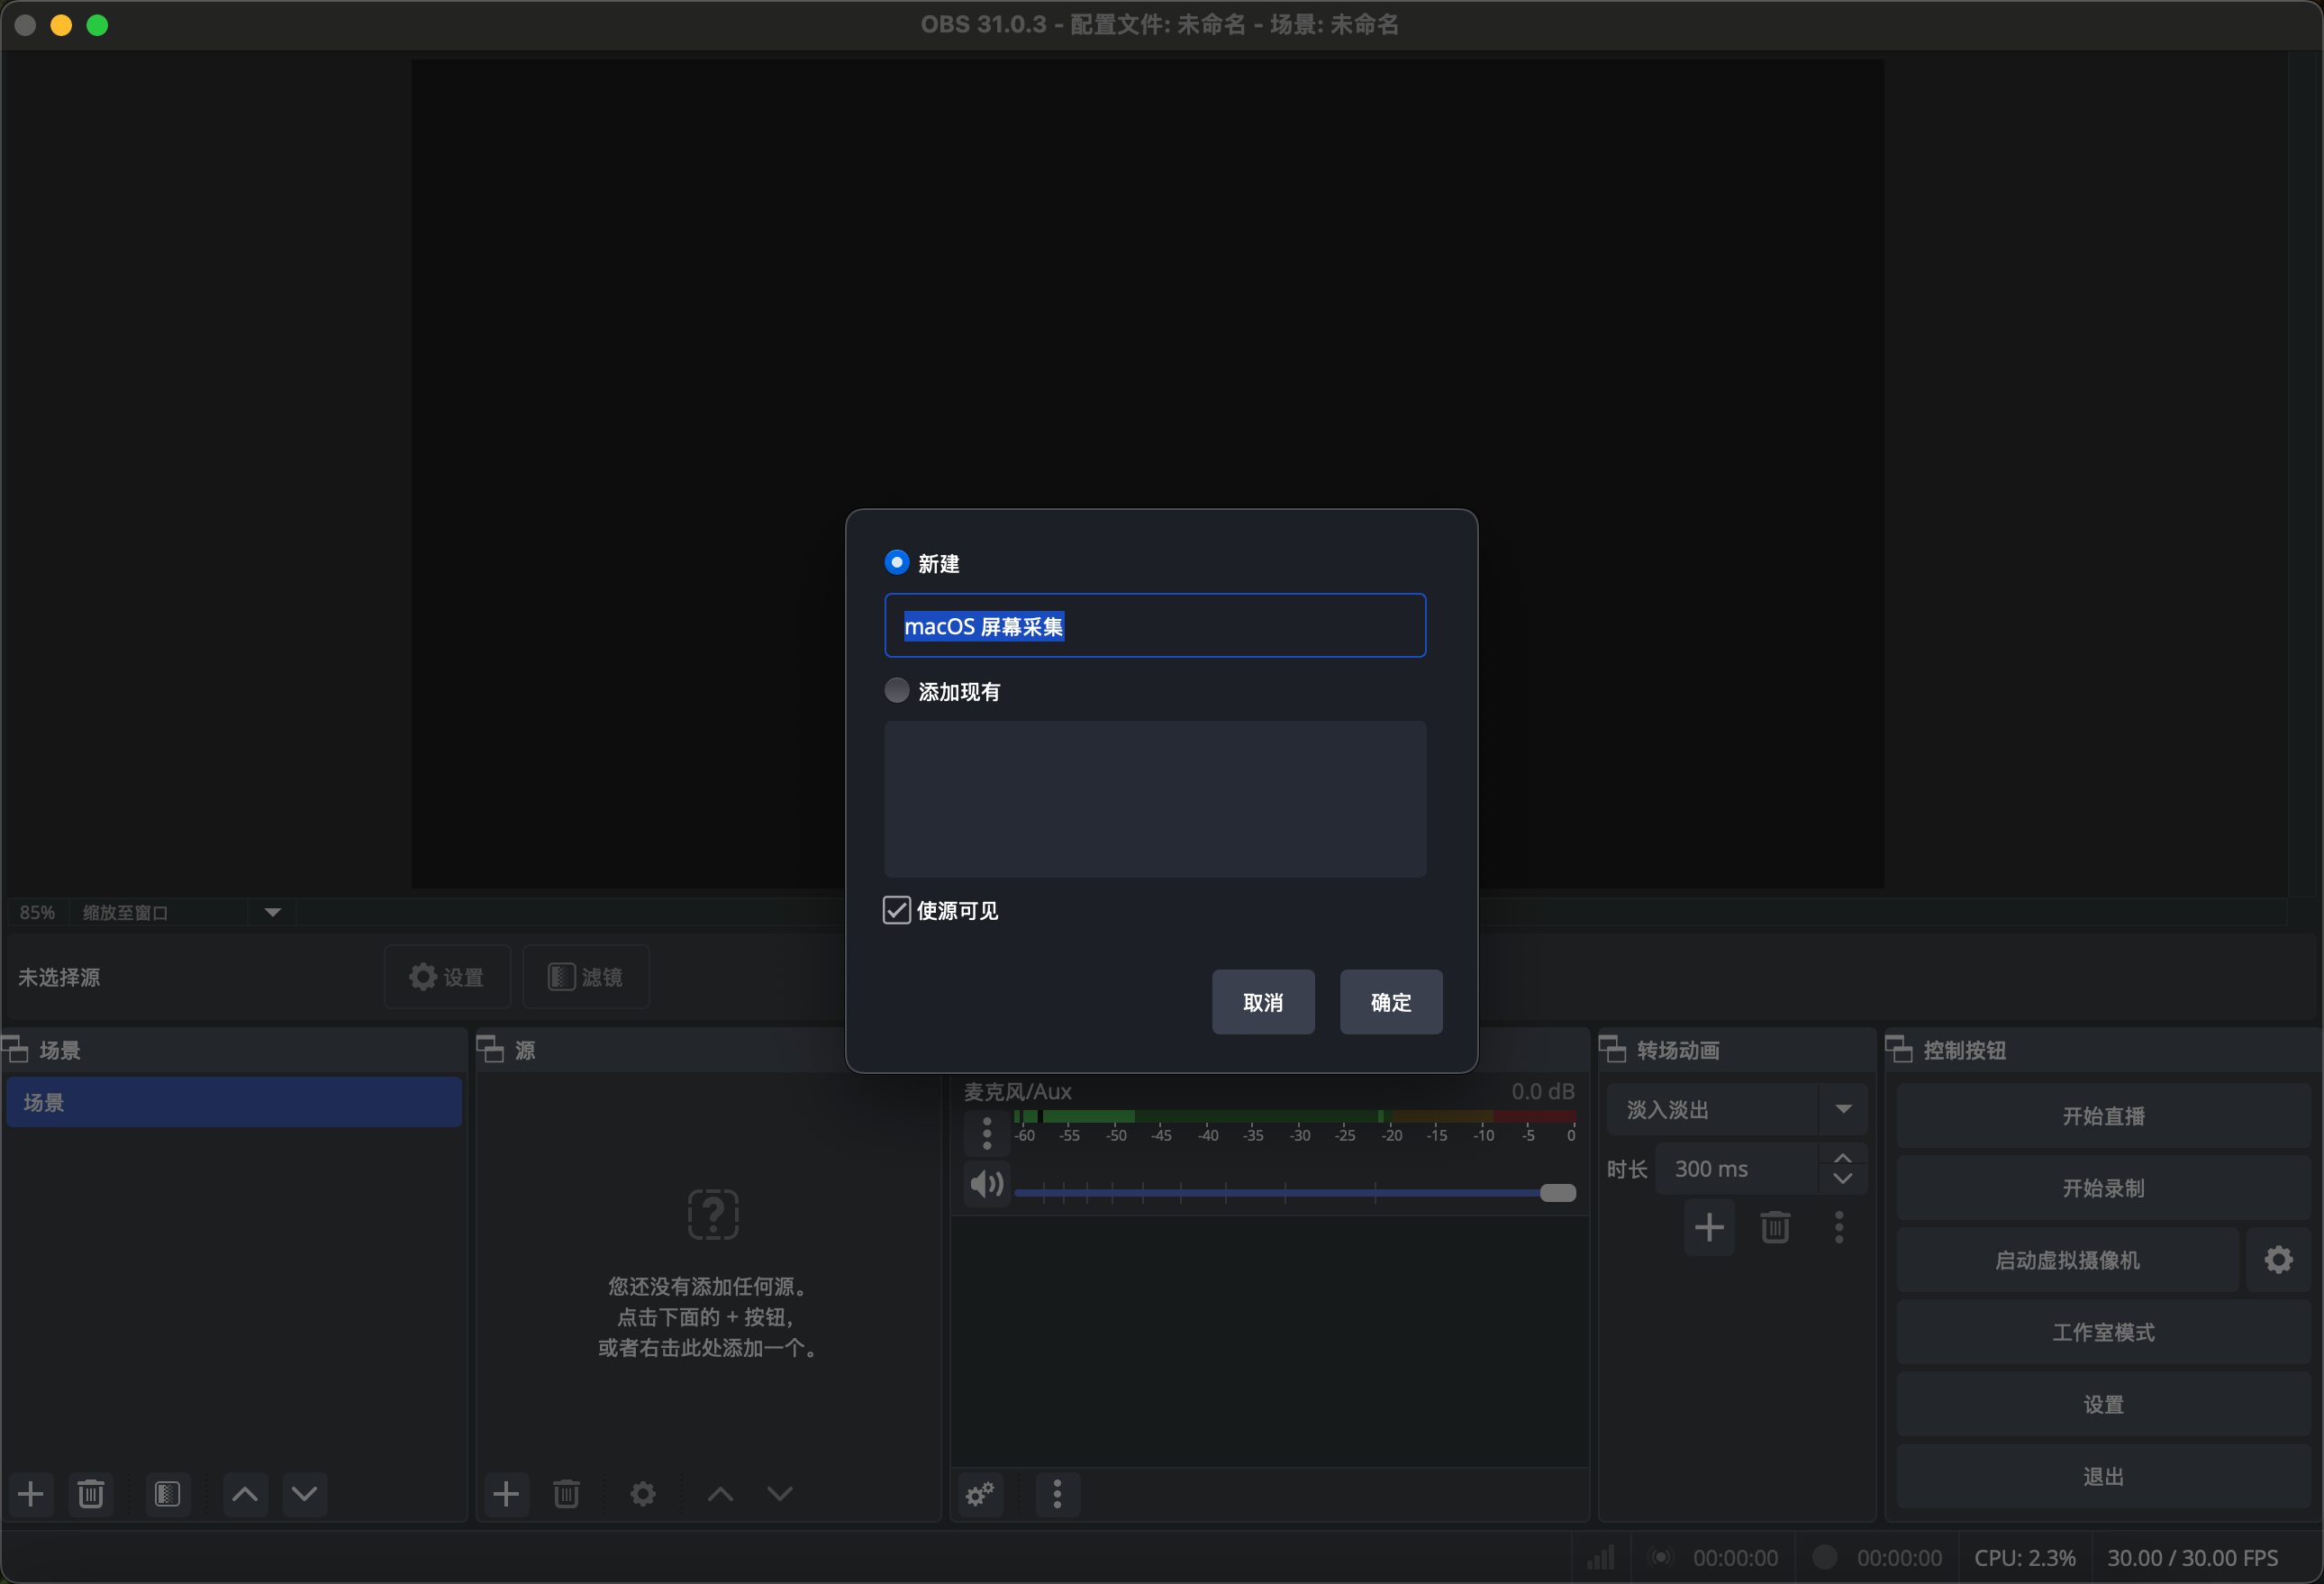The image size is (2324, 1584).
Task: Click add scene plus icon
Action: (31, 1494)
